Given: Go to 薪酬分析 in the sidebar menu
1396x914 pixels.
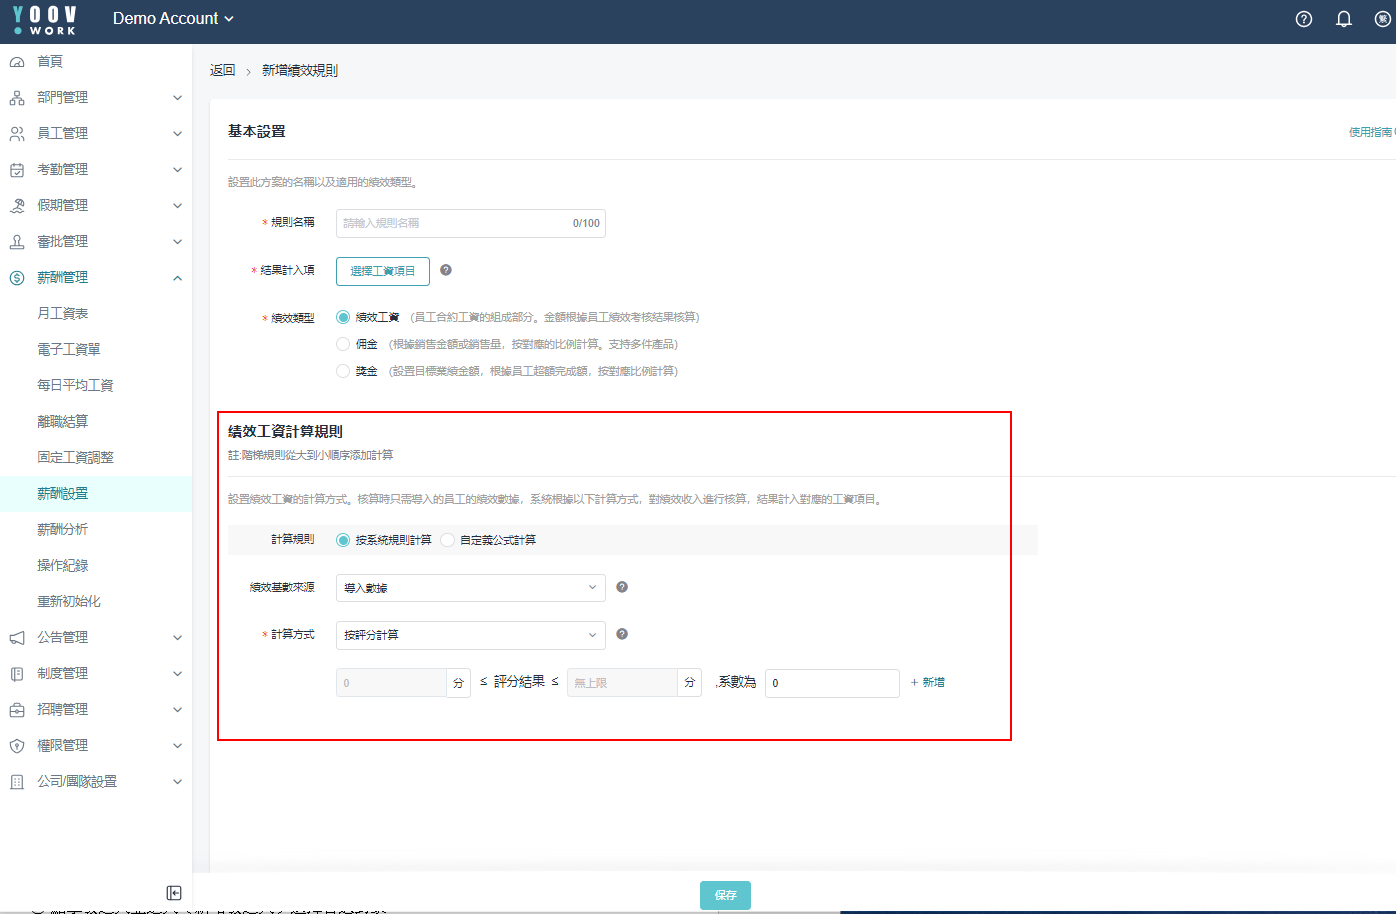Looking at the screenshot, I should pos(63,529).
